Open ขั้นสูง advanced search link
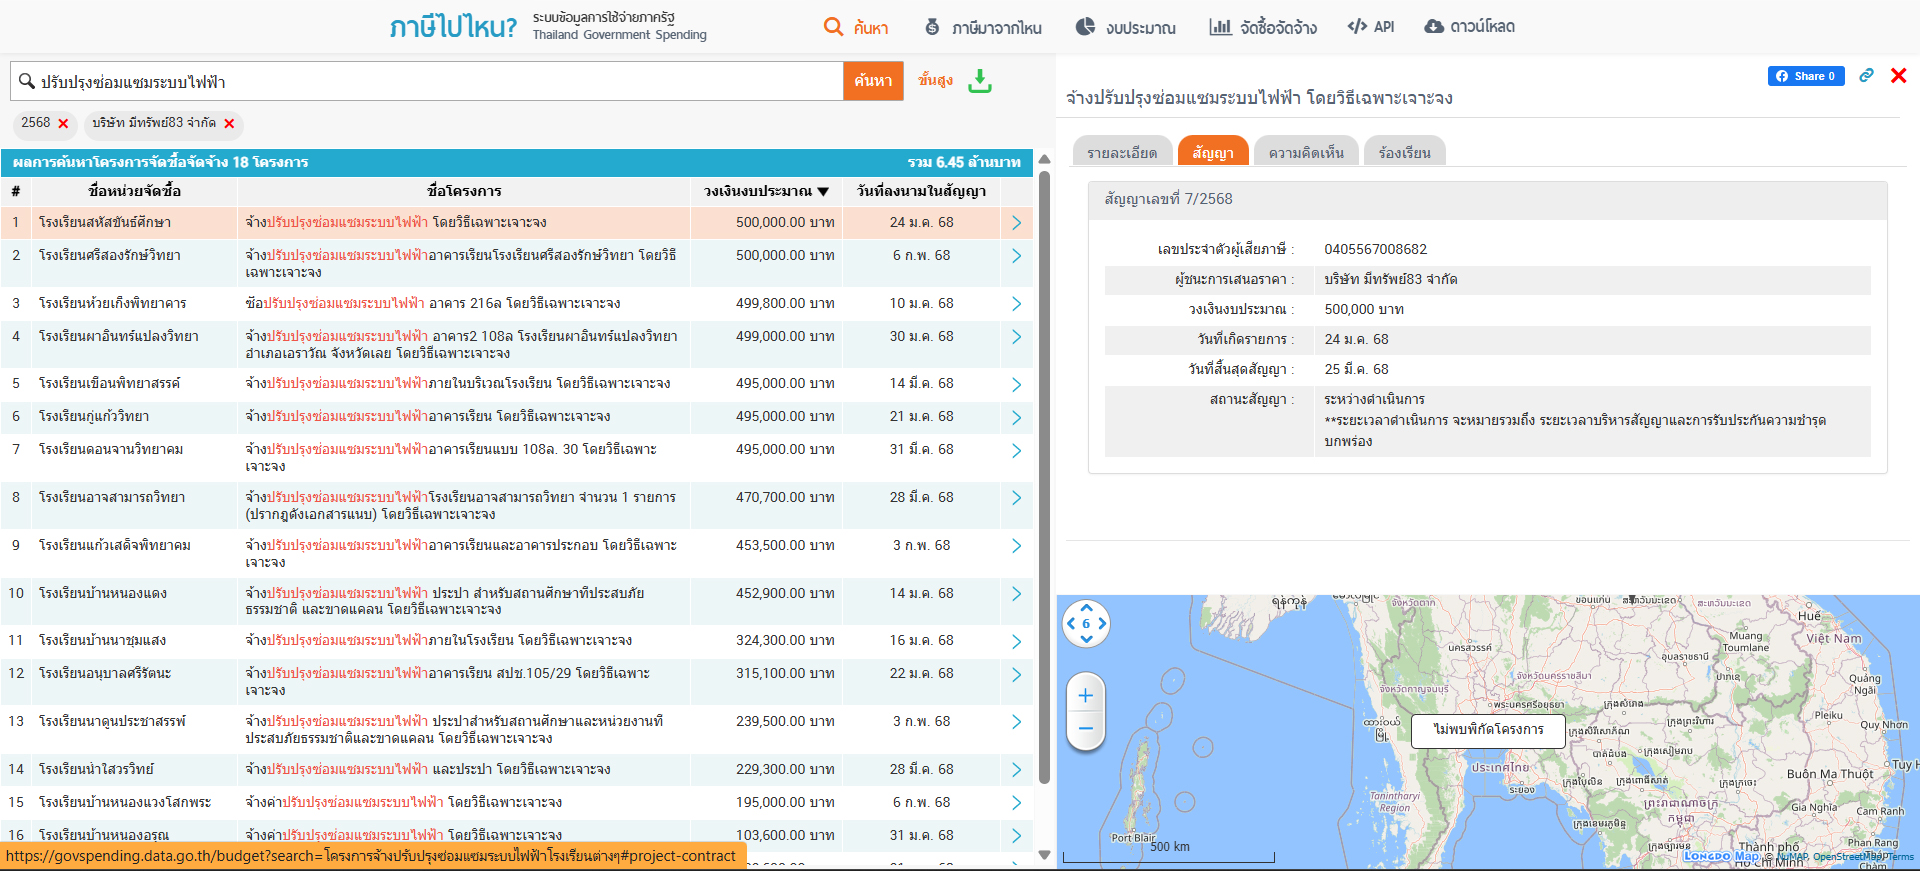 [x=935, y=80]
